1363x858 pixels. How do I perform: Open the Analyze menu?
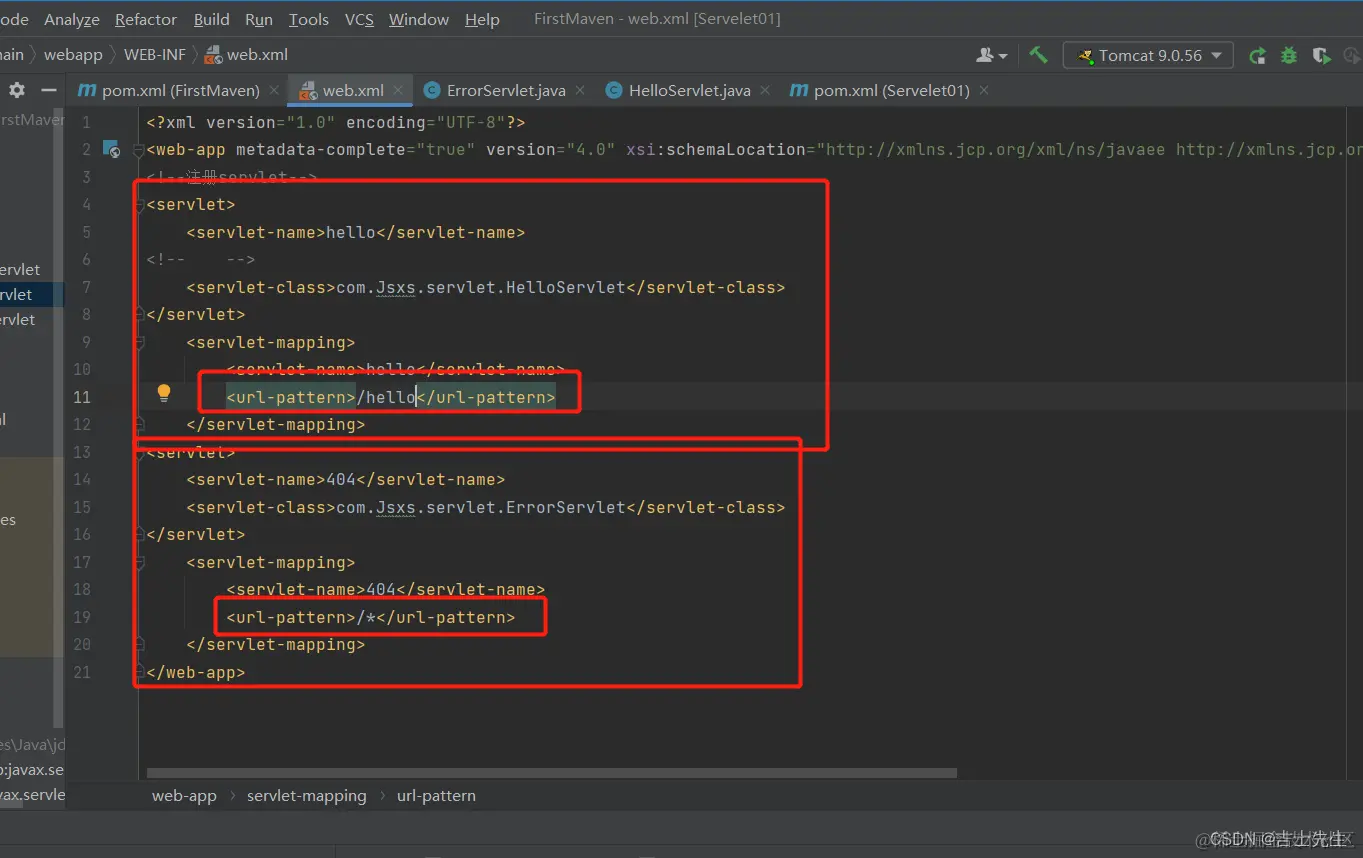click(x=72, y=19)
